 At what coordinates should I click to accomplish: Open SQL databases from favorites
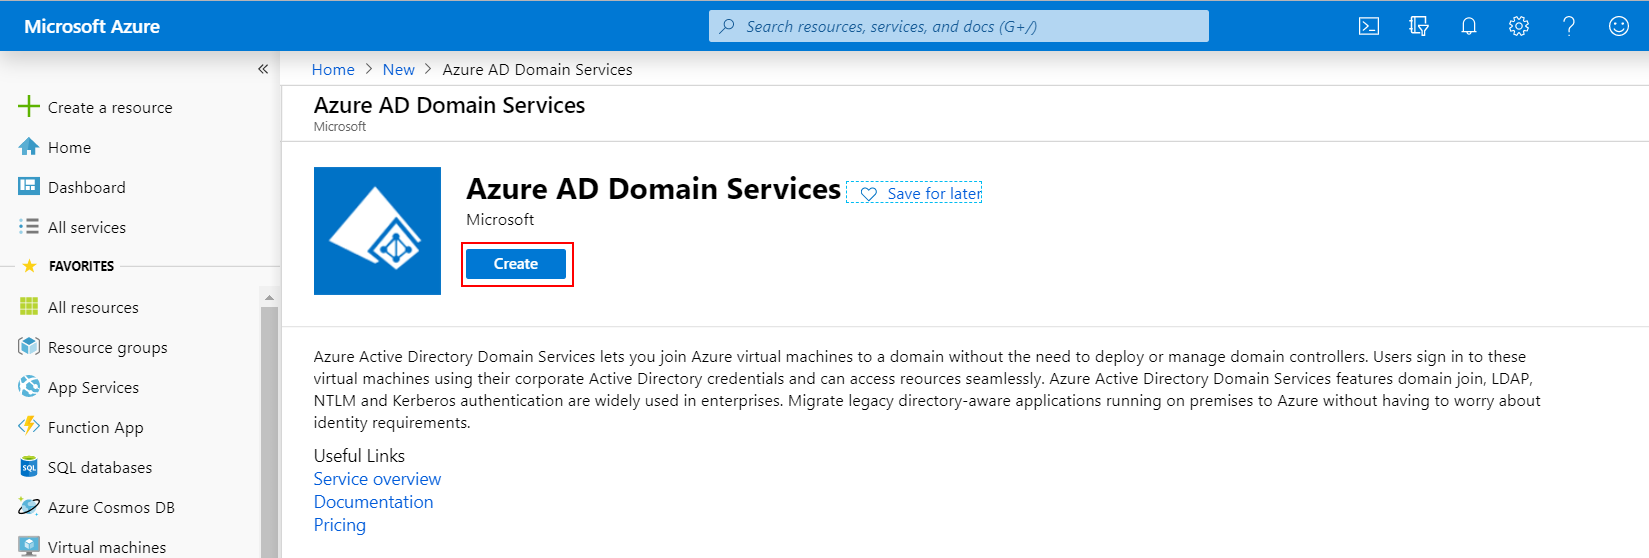coord(100,467)
